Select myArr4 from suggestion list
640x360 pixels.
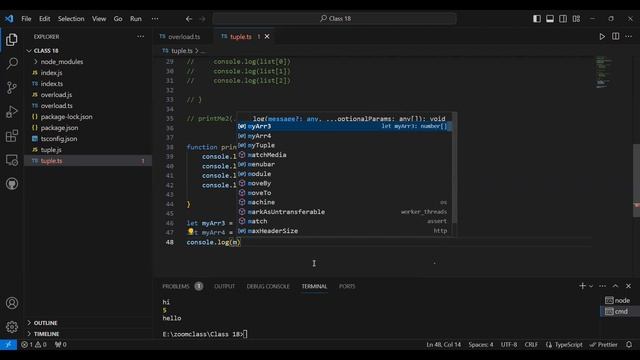point(345,136)
